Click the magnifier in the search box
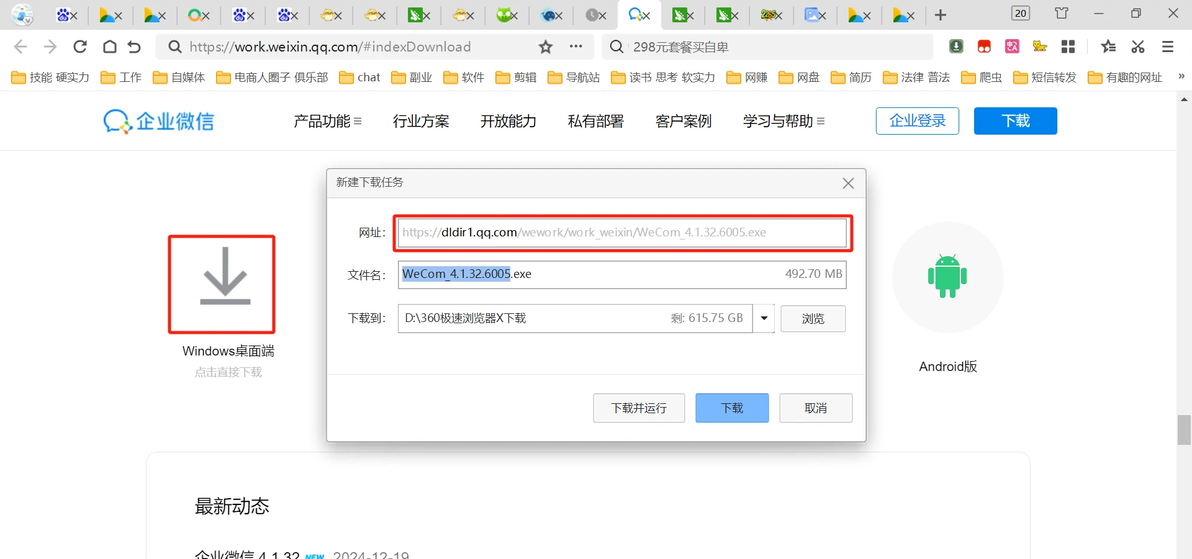Screen dimensions: 1192x559 click(x=618, y=47)
